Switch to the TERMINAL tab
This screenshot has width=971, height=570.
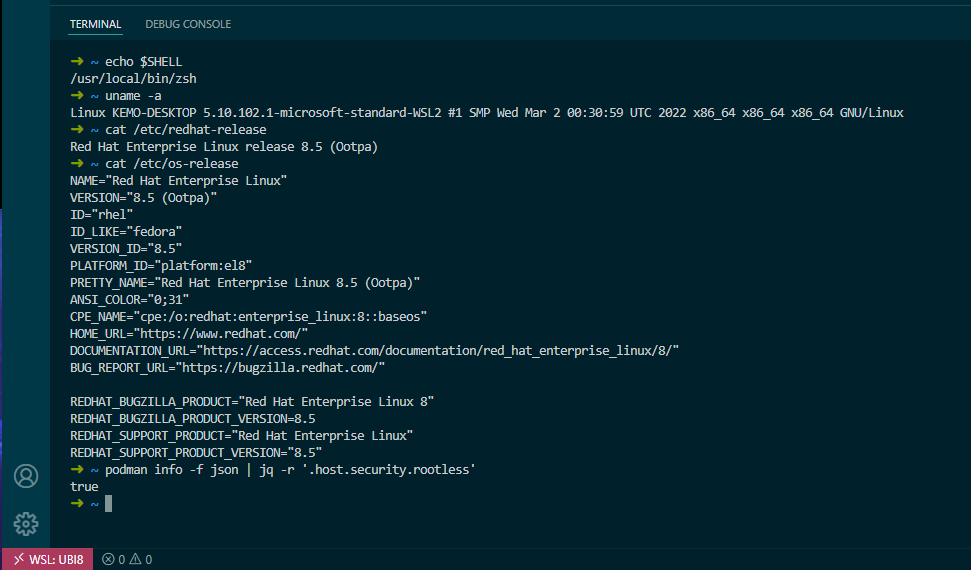point(95,23)
